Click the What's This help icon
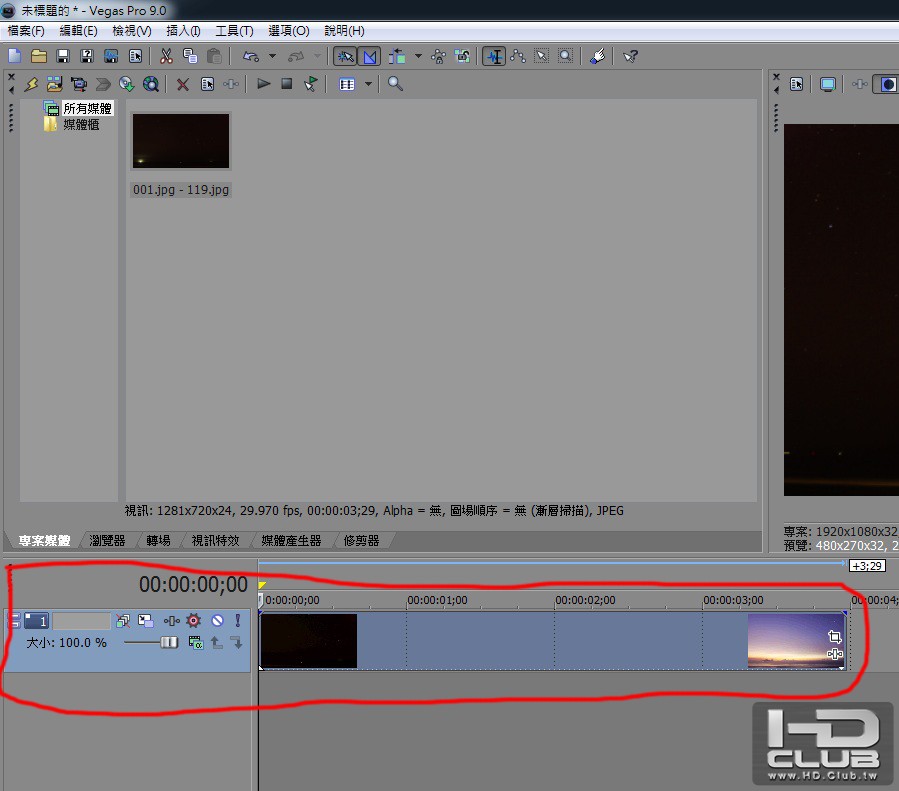The width and height of the screenshot is (899, 791). pos(630,56)
